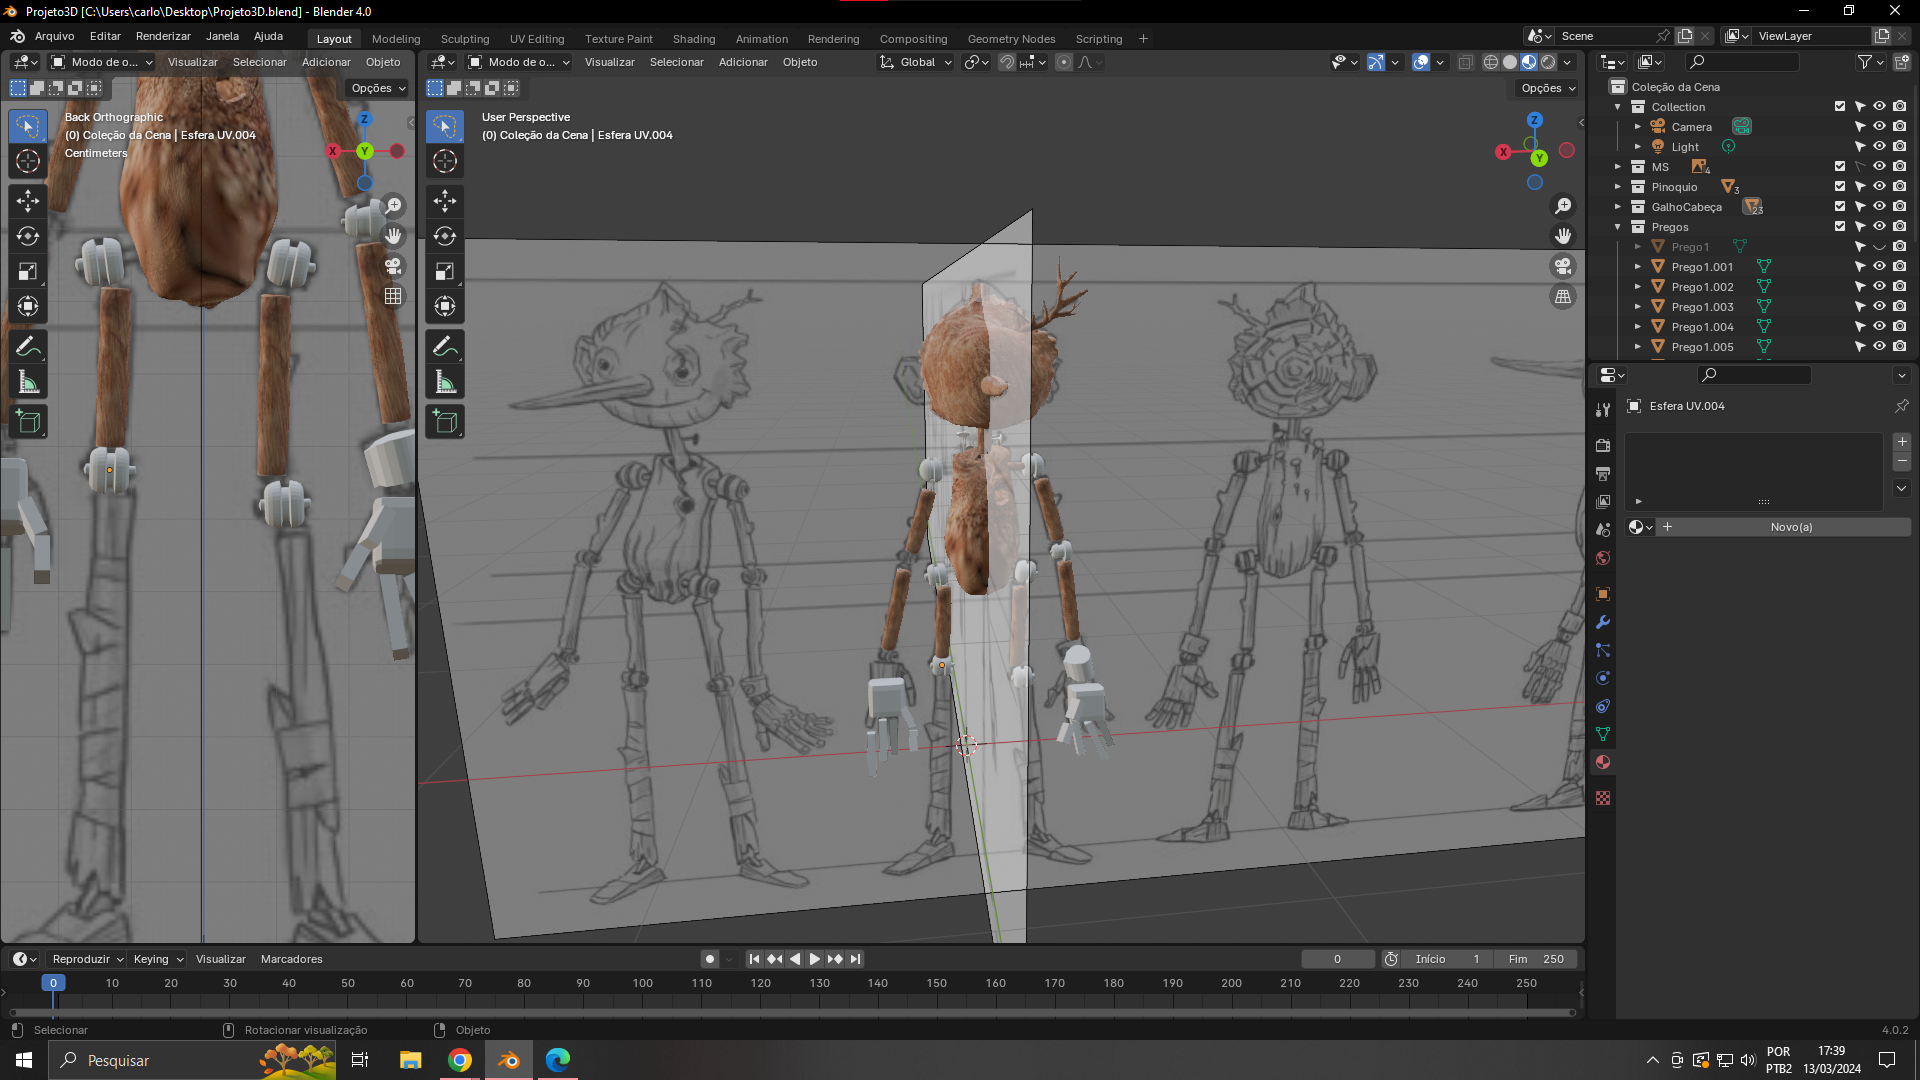Open the Material properties tab
Viewport: 1920px width, 1080px height.
[x=1603, y=762]
